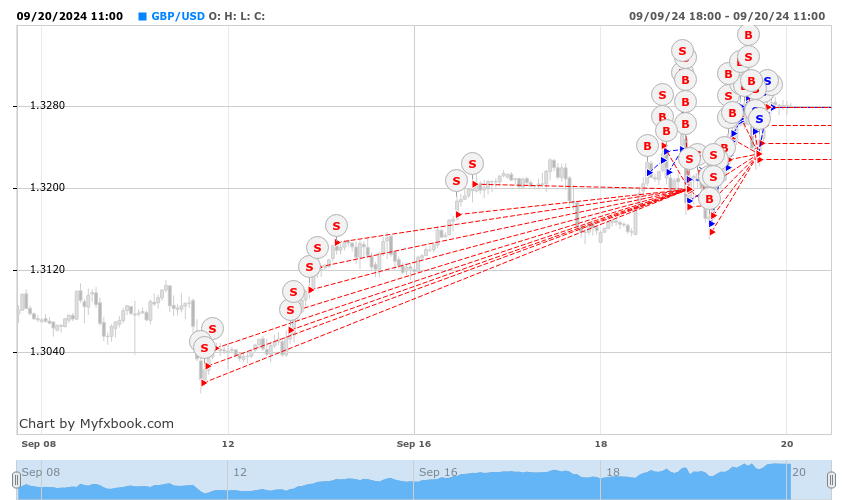
Task: Grab the navigator's right range handle
Action: (x=832, y=480)
